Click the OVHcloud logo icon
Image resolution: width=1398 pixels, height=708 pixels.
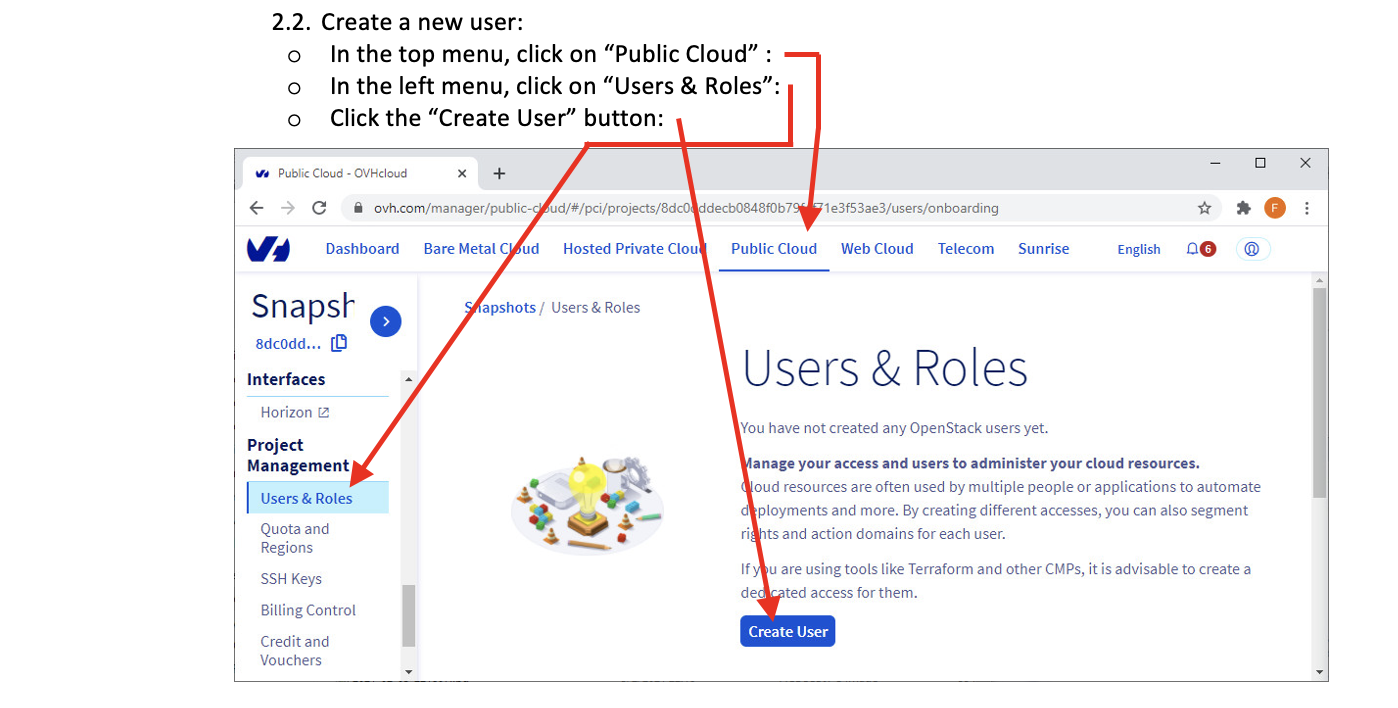268,249
